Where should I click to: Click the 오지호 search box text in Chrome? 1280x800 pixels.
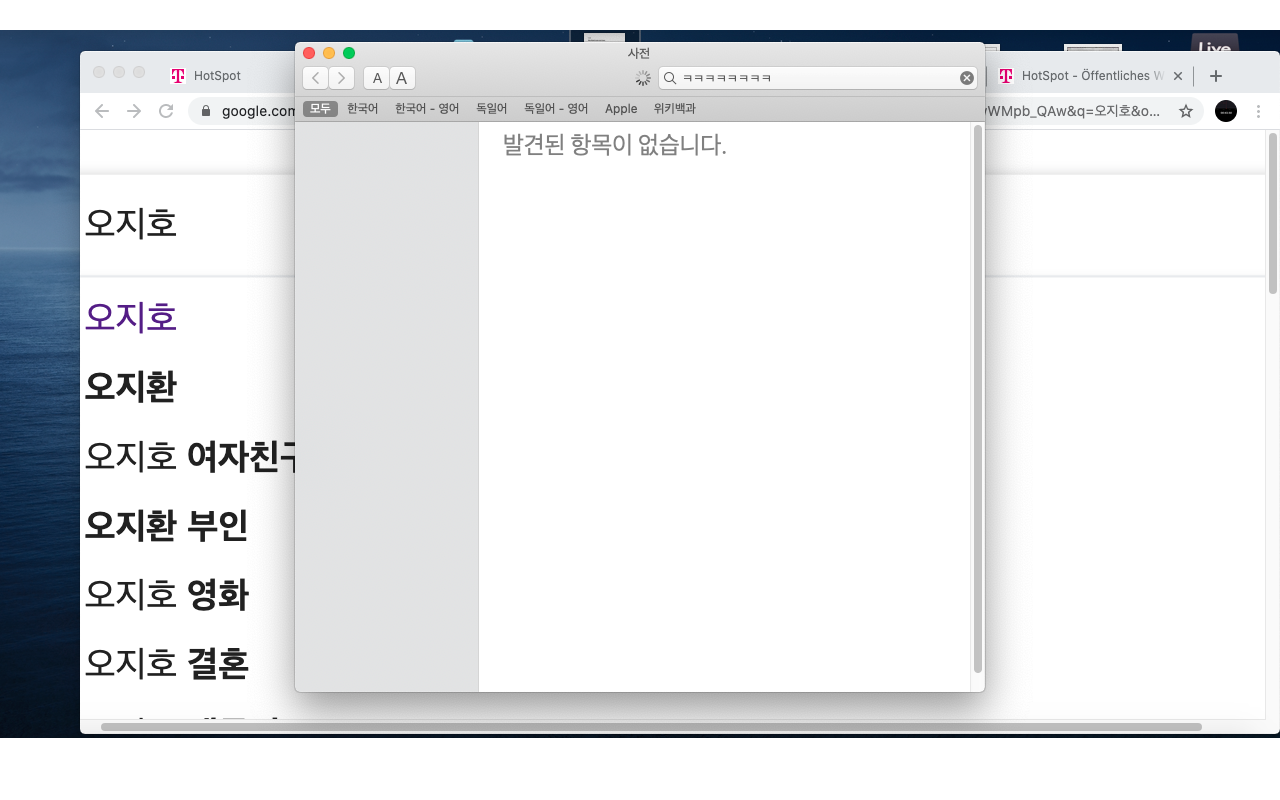pyautogui.click(x=131, y=223)
